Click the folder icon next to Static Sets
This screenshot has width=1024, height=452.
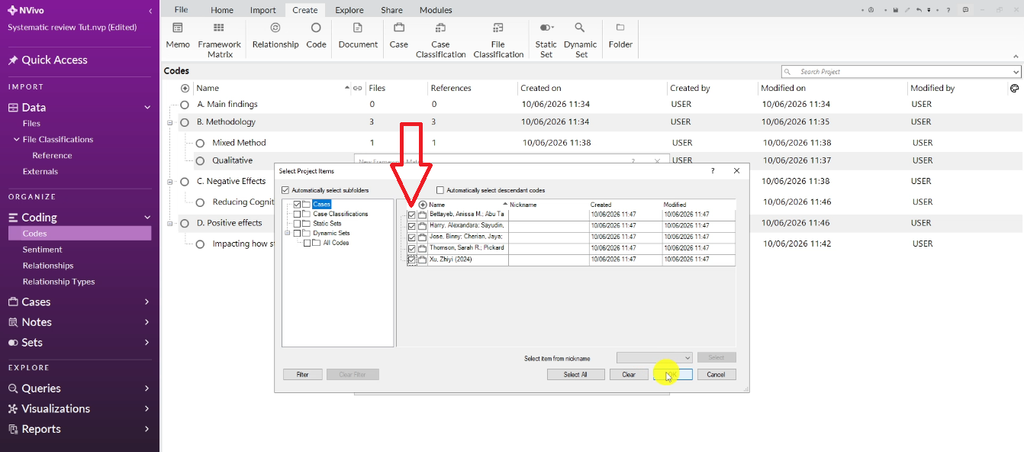pyautogui.click(x=306, y=223)
